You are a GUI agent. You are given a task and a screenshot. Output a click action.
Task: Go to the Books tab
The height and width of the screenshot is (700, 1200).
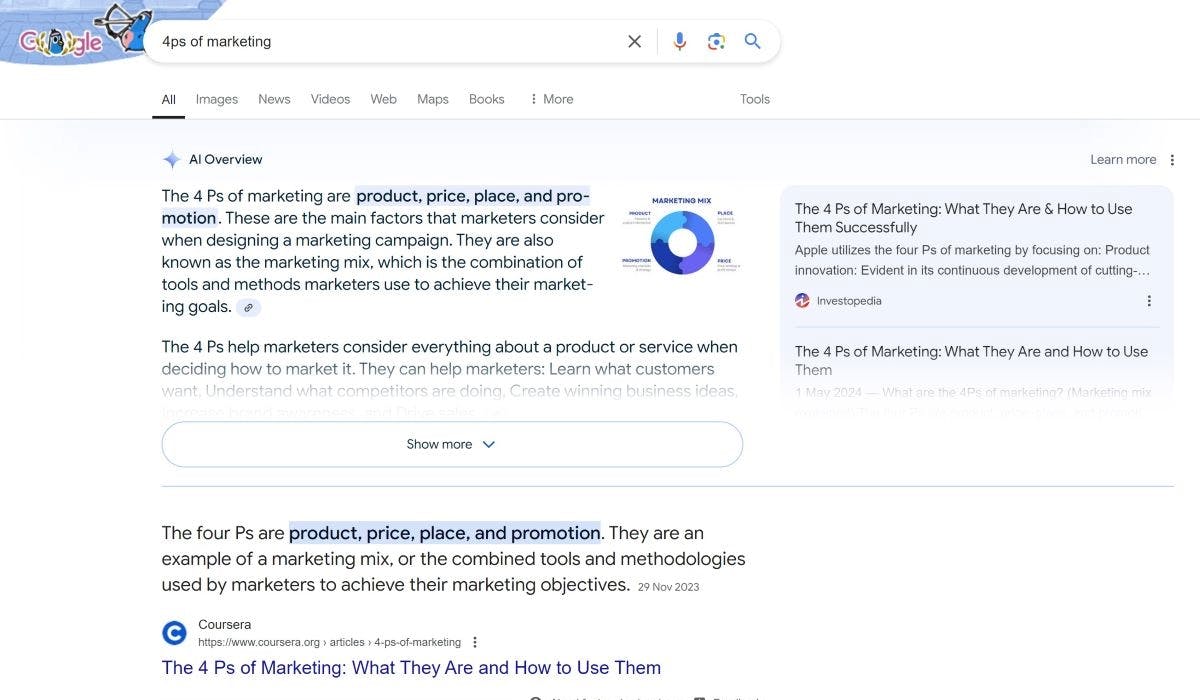[486, 99]
